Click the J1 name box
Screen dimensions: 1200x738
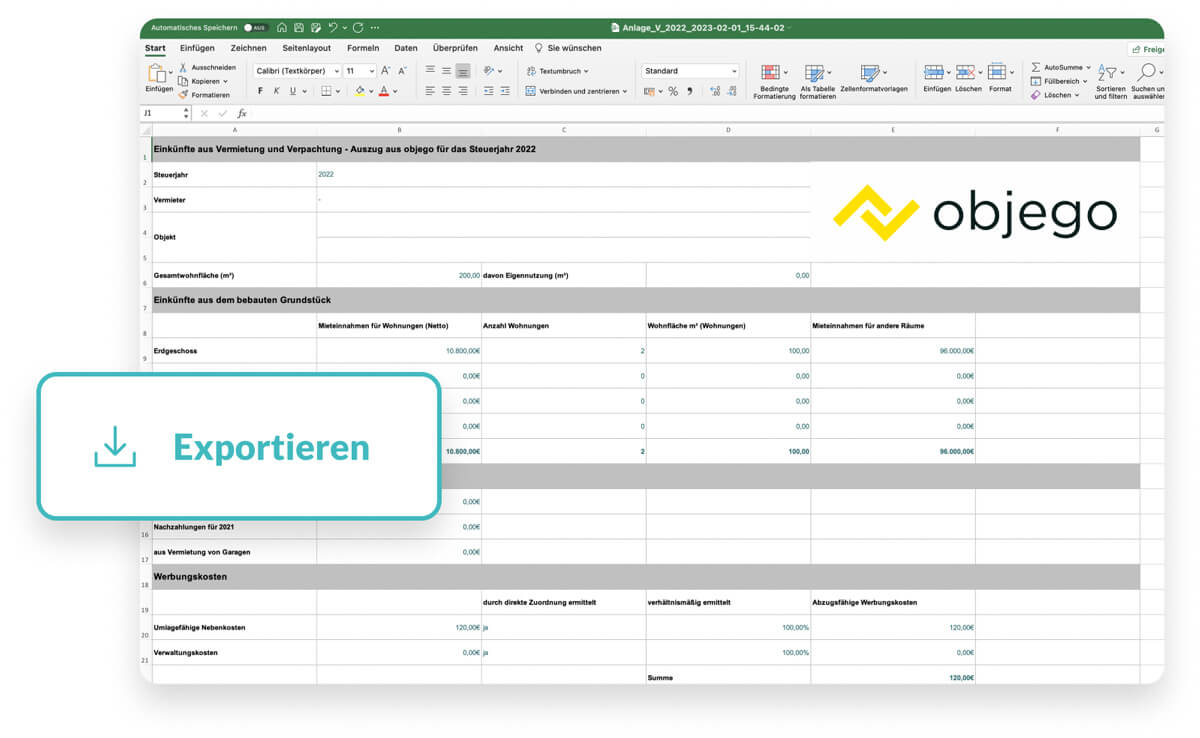[x=165, y=113]
